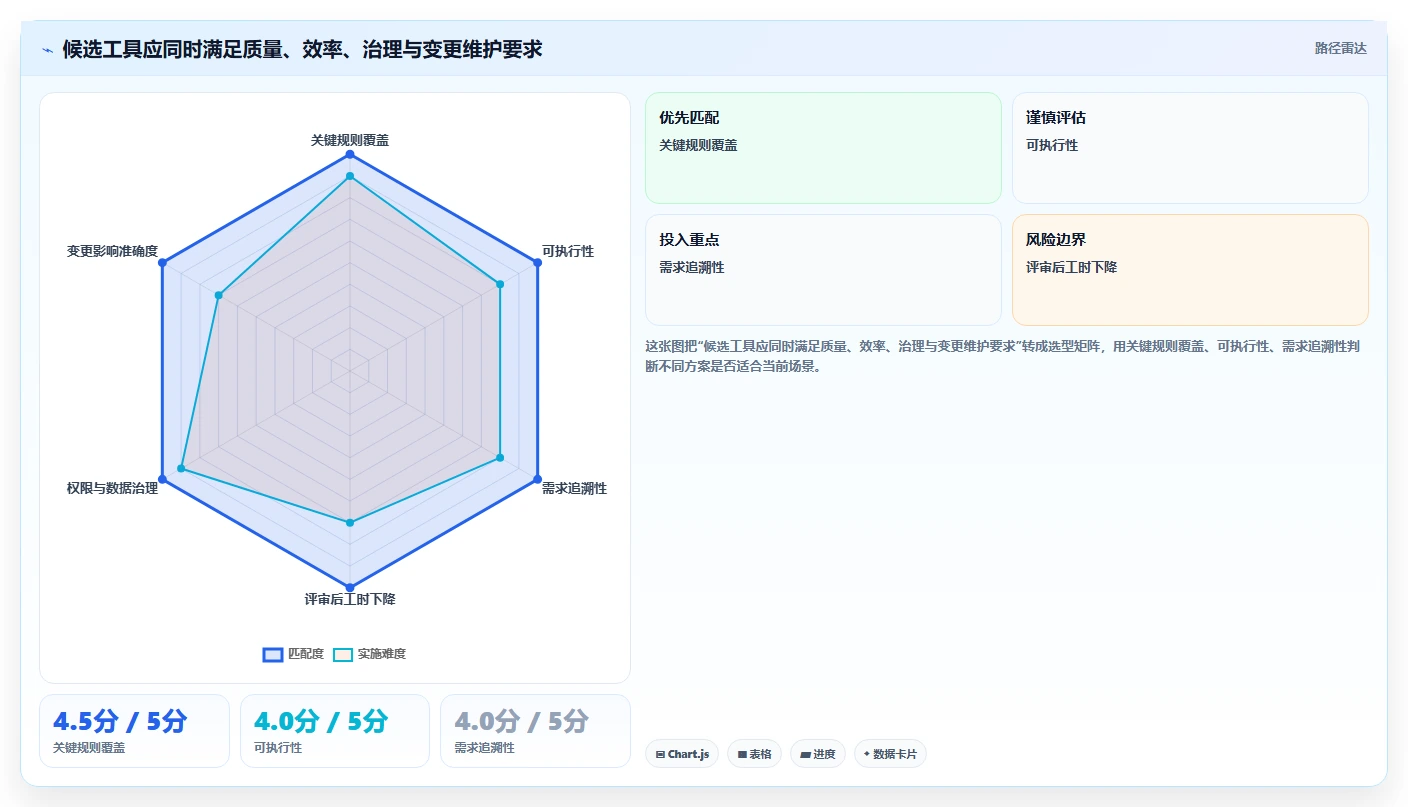
Task: Select blue 匹配度 point on 需求追溯性 axis
Action: (x=537, y=479)
